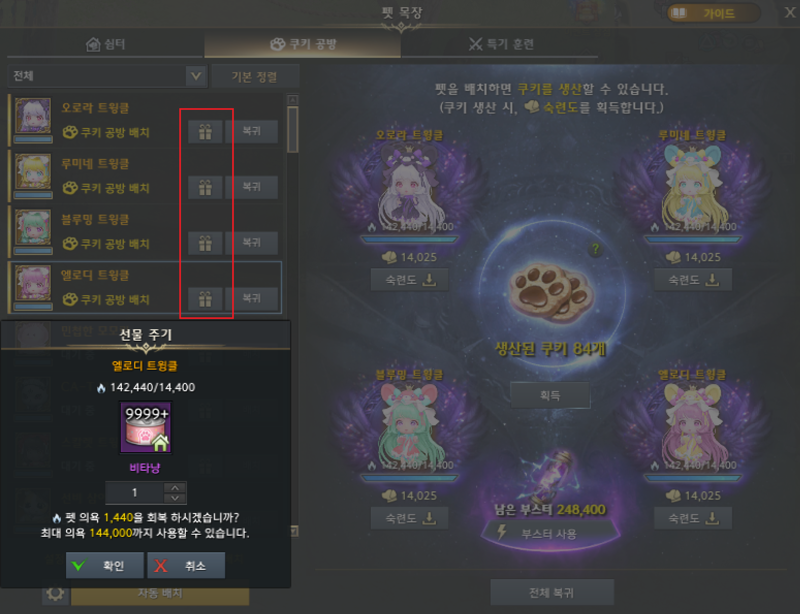Click gift icon for 블루밍 트윙클
The image size is (800, 614).
(205, 243)
